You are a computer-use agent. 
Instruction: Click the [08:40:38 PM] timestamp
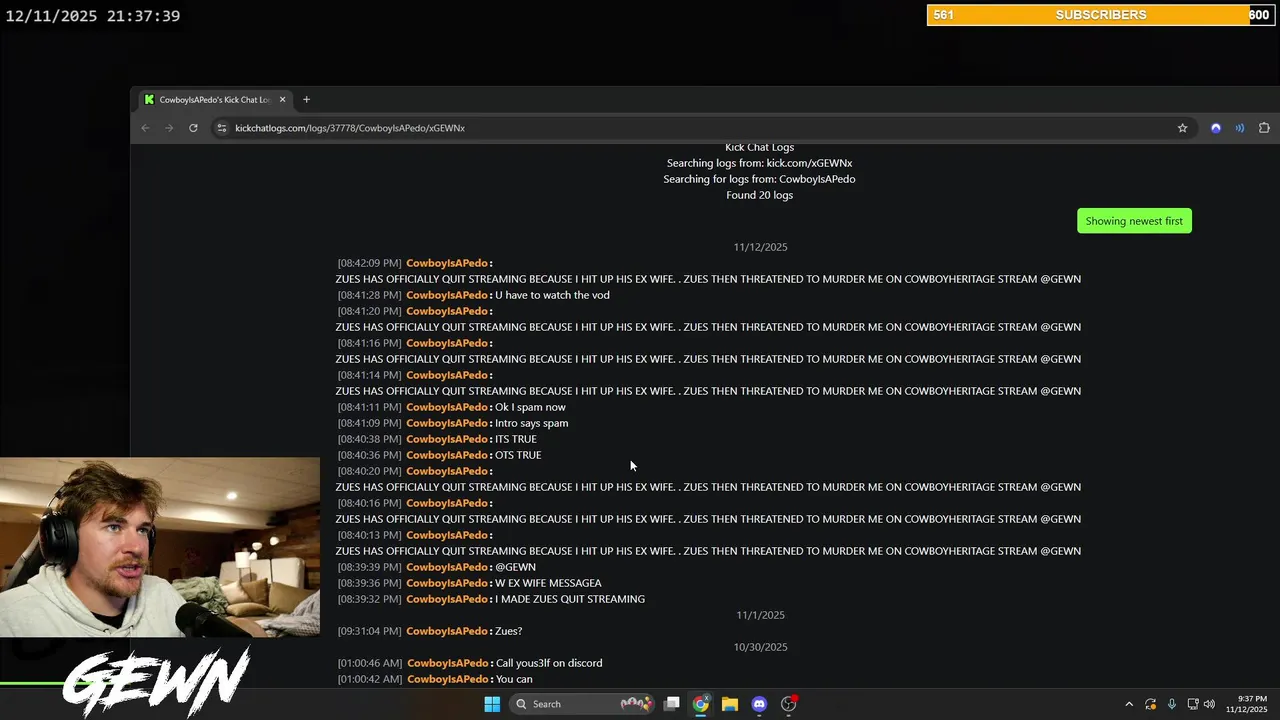coord(369,439)
